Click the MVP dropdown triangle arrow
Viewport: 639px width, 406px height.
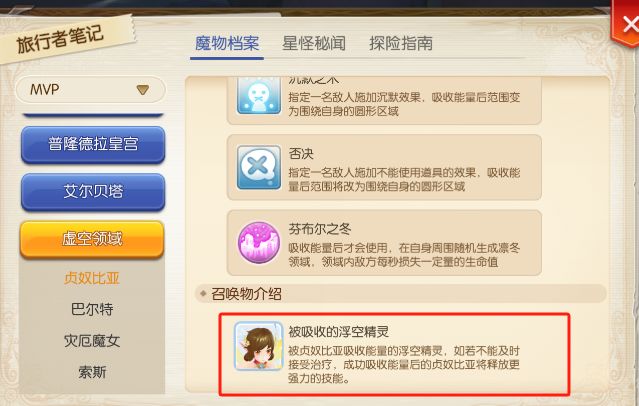143,90
